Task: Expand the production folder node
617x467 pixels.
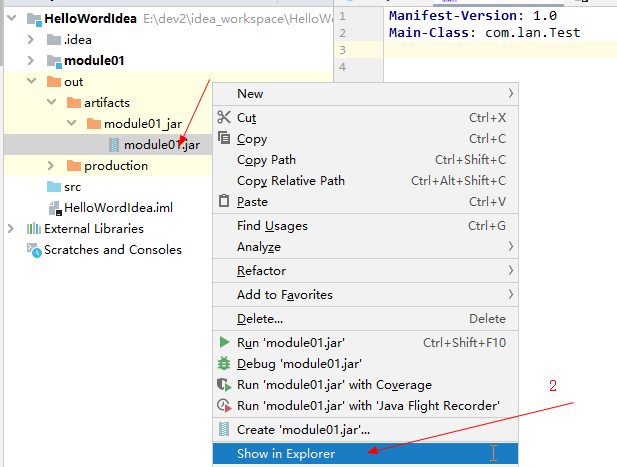Action: pyautogui.click(x=51, y=166)
